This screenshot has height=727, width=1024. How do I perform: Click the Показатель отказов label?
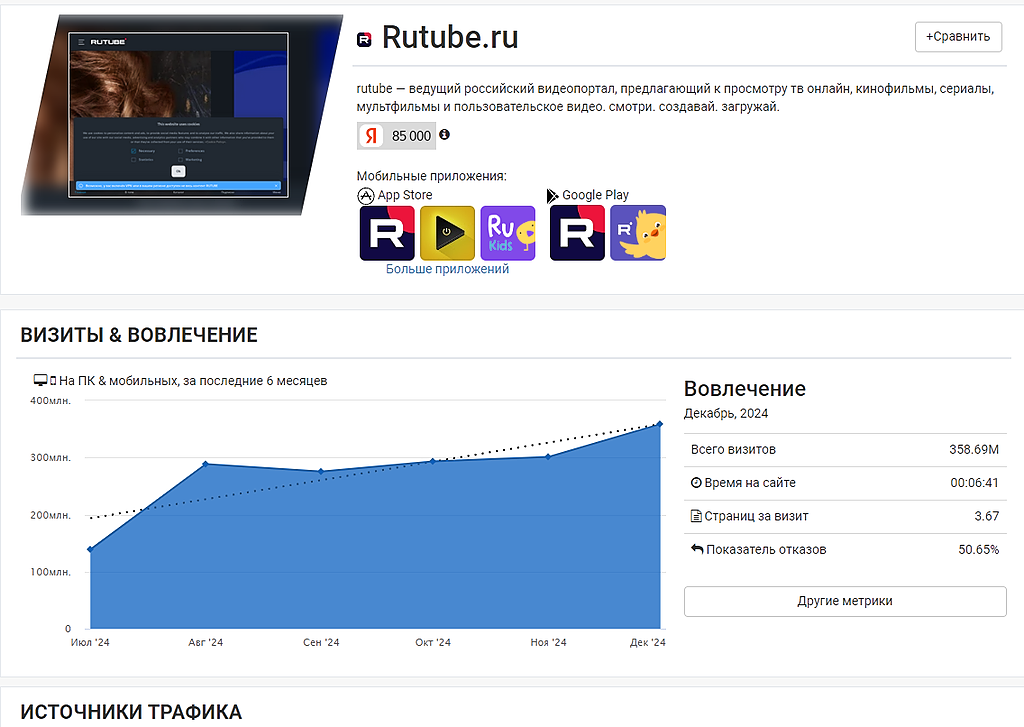(x=766, y=549)
